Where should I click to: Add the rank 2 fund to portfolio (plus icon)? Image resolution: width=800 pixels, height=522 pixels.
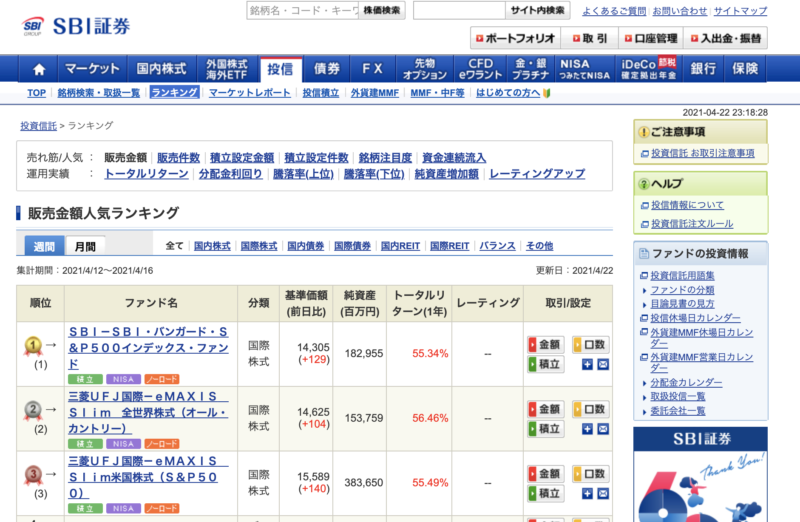click(587, 429)
